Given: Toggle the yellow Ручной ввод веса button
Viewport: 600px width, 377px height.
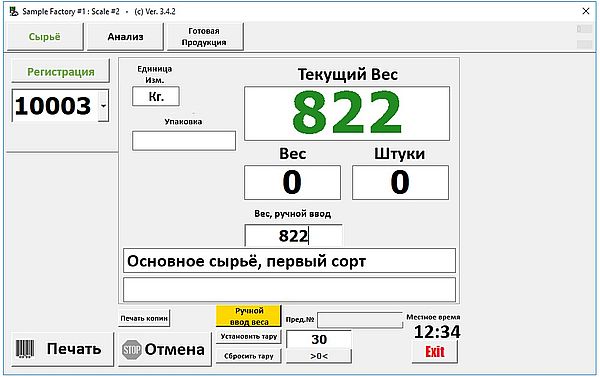Looking at the screenshot, I should point(249,316).
